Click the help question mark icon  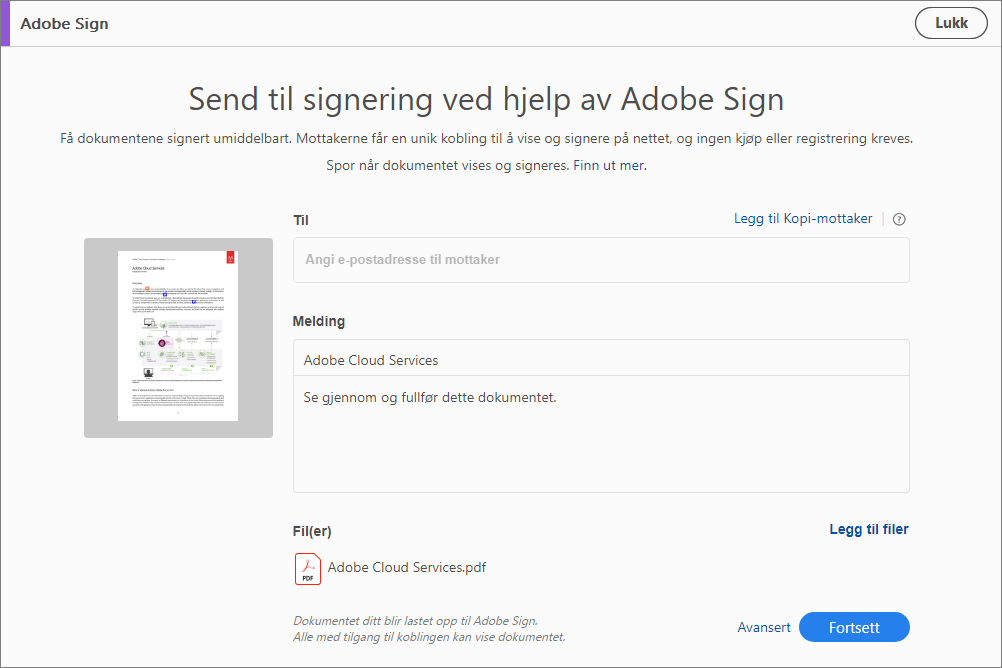899,220
